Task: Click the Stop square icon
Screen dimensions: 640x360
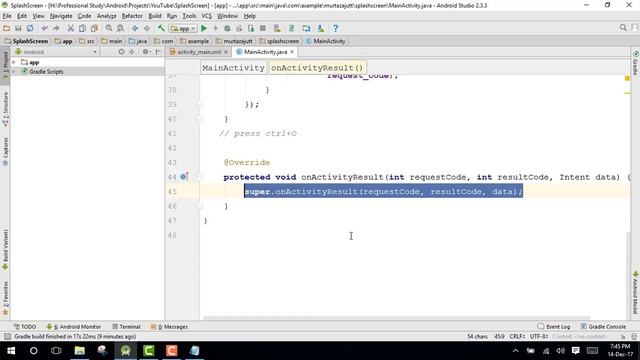Action: pos(263,28)
